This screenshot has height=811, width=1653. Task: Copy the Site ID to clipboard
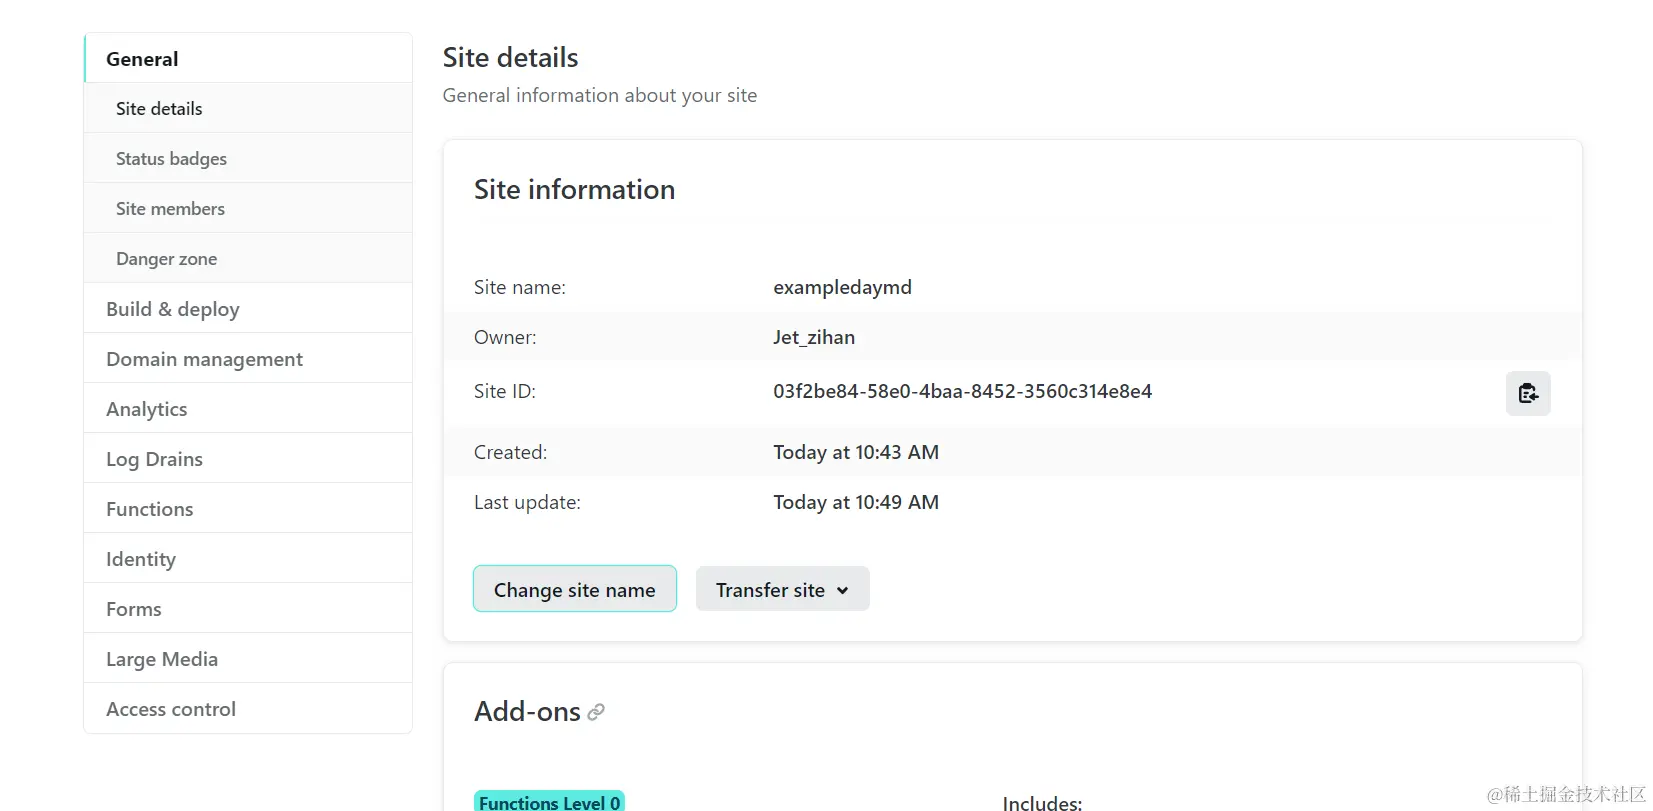point(1528,393)
